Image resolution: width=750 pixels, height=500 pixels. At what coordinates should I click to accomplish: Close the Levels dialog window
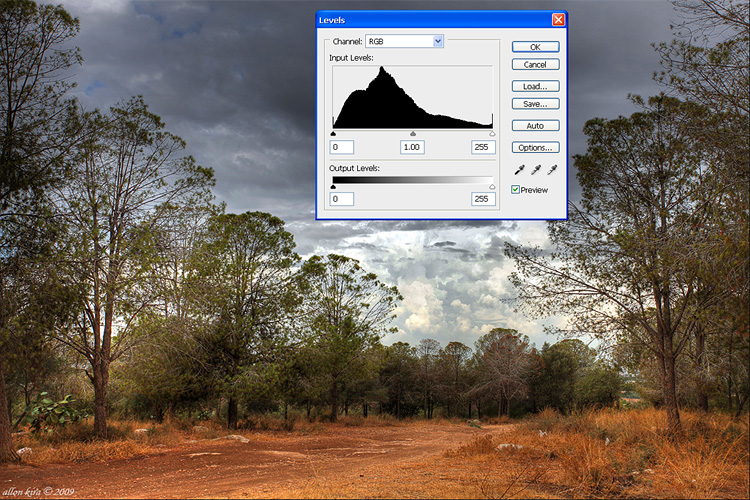tap(557, 19)
